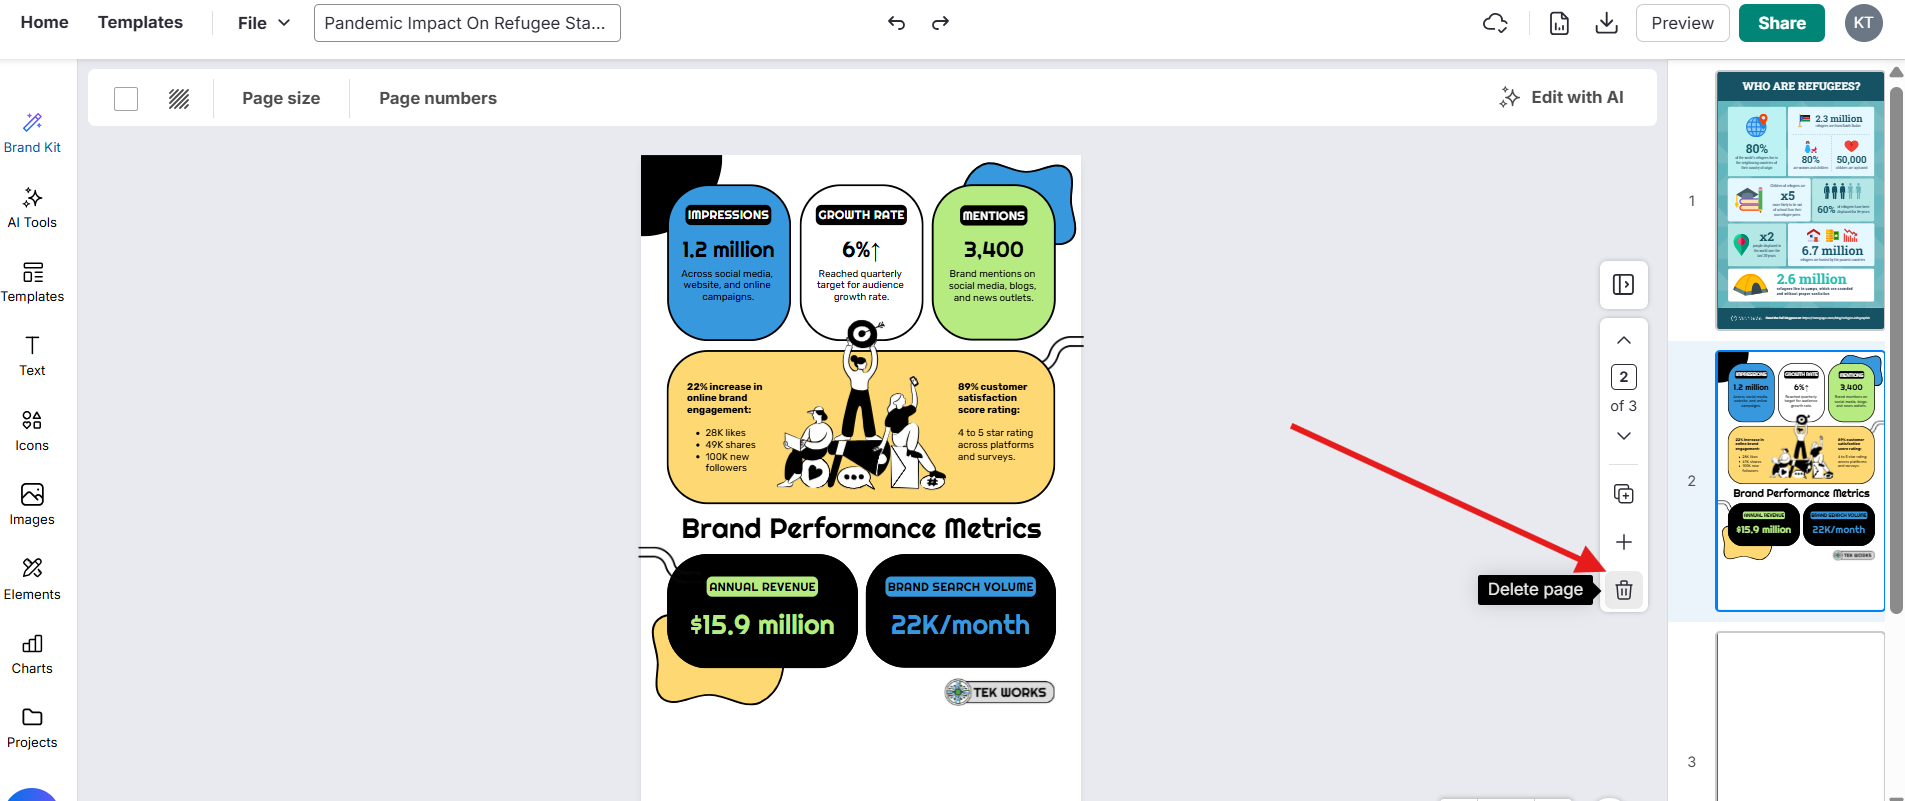Click the Delete page trash icon
Screen dimensions: 1905x801
1623,590
